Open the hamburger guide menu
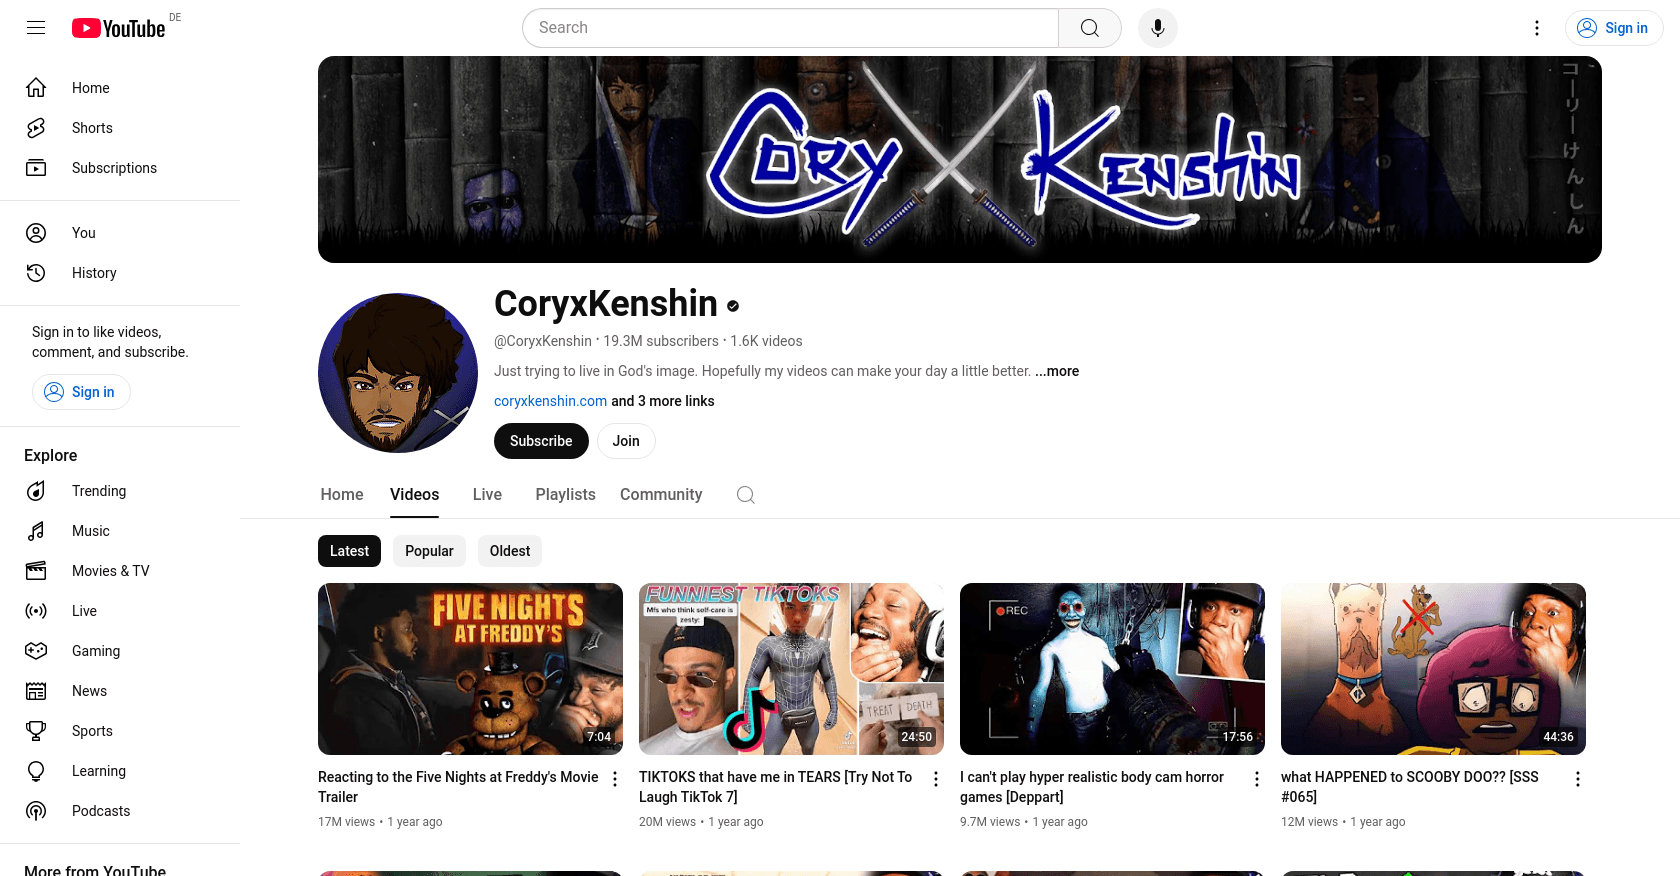Screen dimensions: 1680x876 pyautogui.click(x=36, y=28)
